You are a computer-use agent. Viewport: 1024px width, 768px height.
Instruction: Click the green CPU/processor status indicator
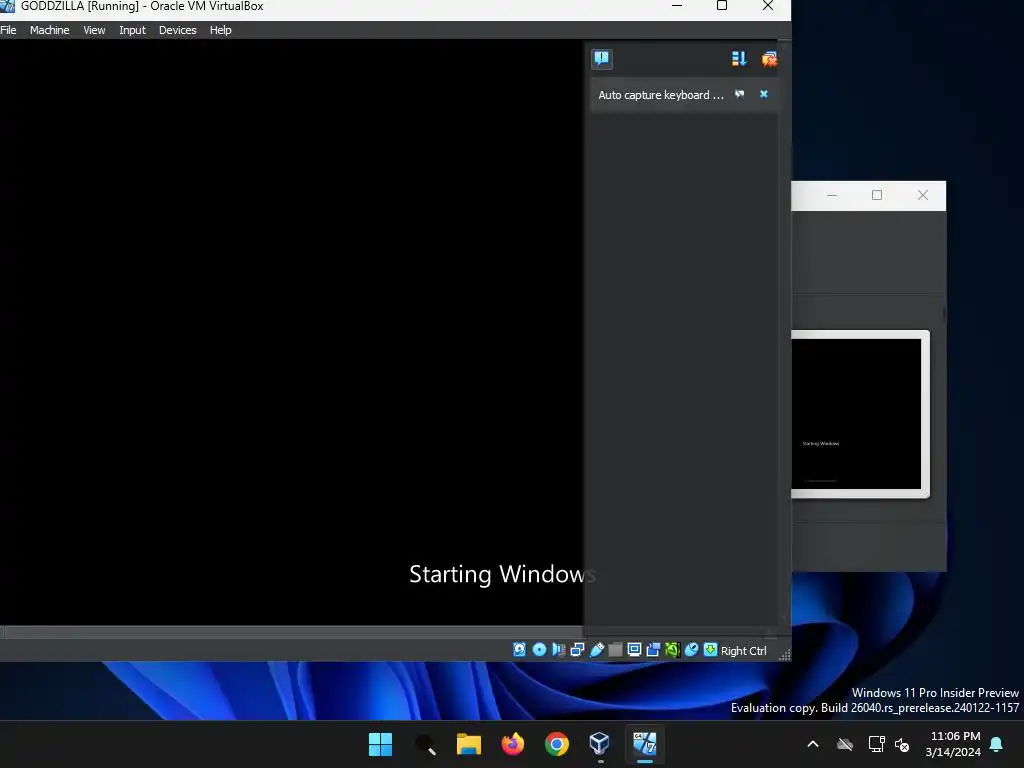pyautogui.click(x=672, y=649)
